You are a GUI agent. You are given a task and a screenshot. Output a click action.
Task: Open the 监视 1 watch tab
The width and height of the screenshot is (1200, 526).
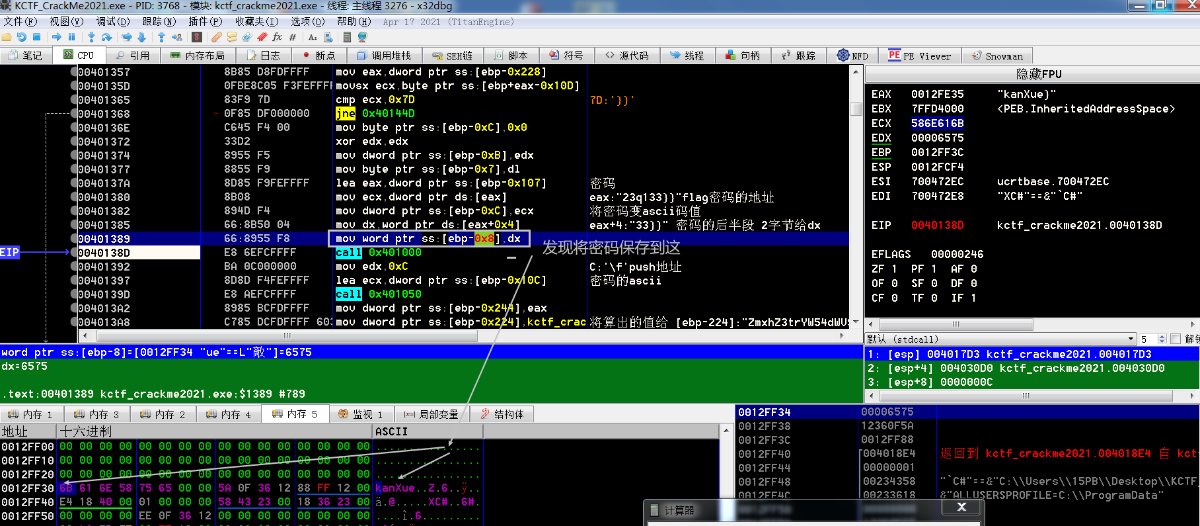[360, 414]
